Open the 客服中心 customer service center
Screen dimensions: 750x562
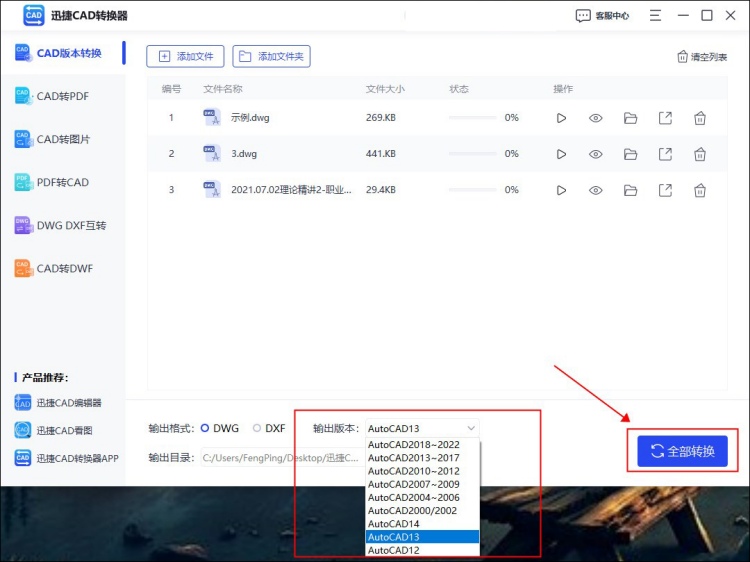coord(602,16)
